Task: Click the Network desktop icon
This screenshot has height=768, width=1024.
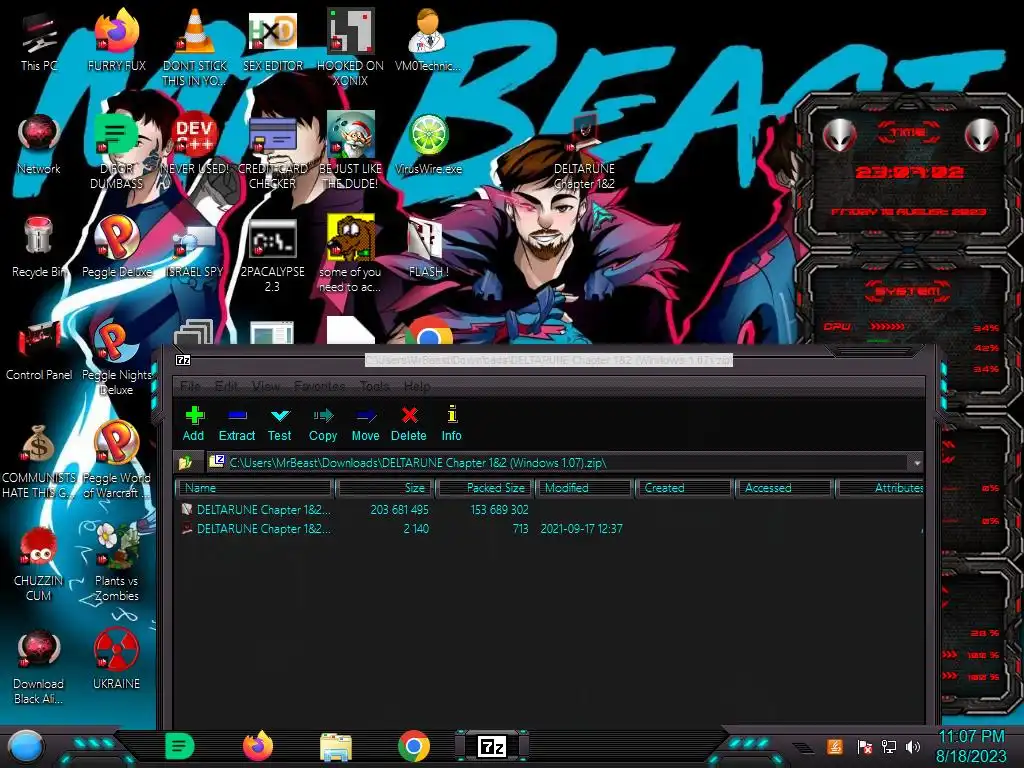Action: 39,144
